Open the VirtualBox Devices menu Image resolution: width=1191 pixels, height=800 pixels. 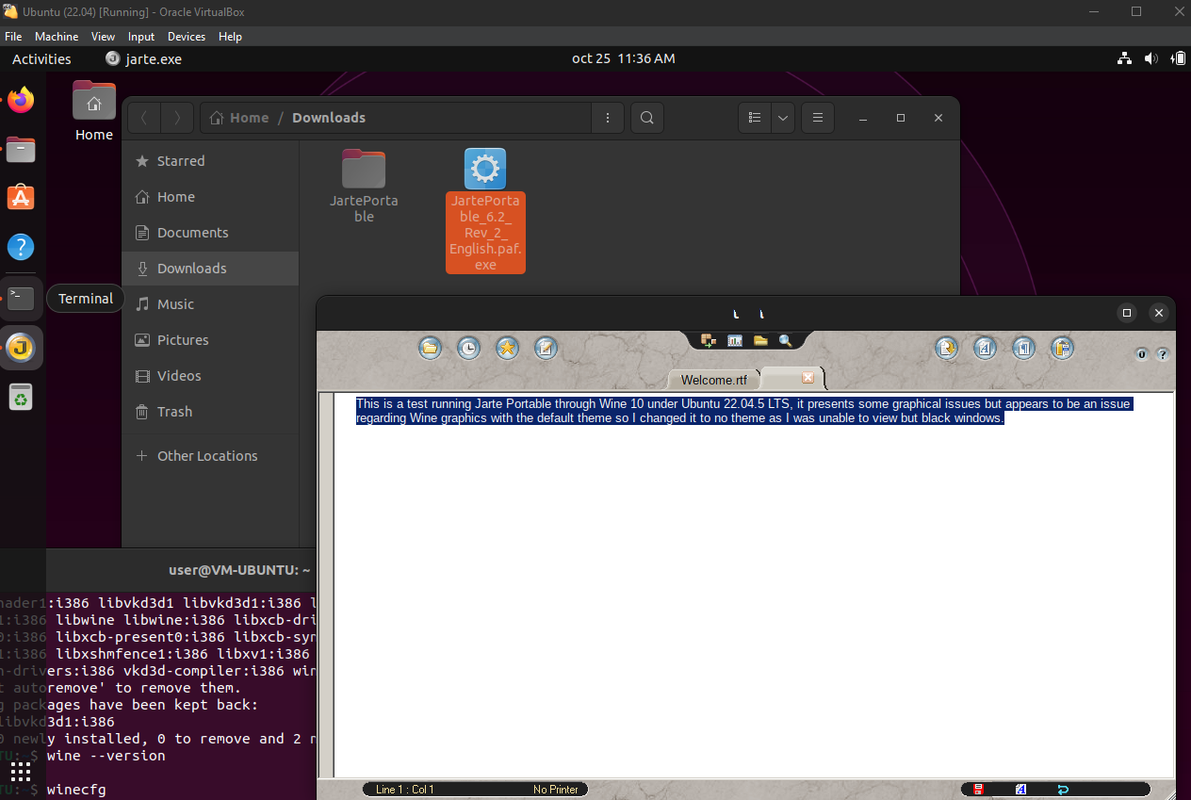click(x=186, y=36)
